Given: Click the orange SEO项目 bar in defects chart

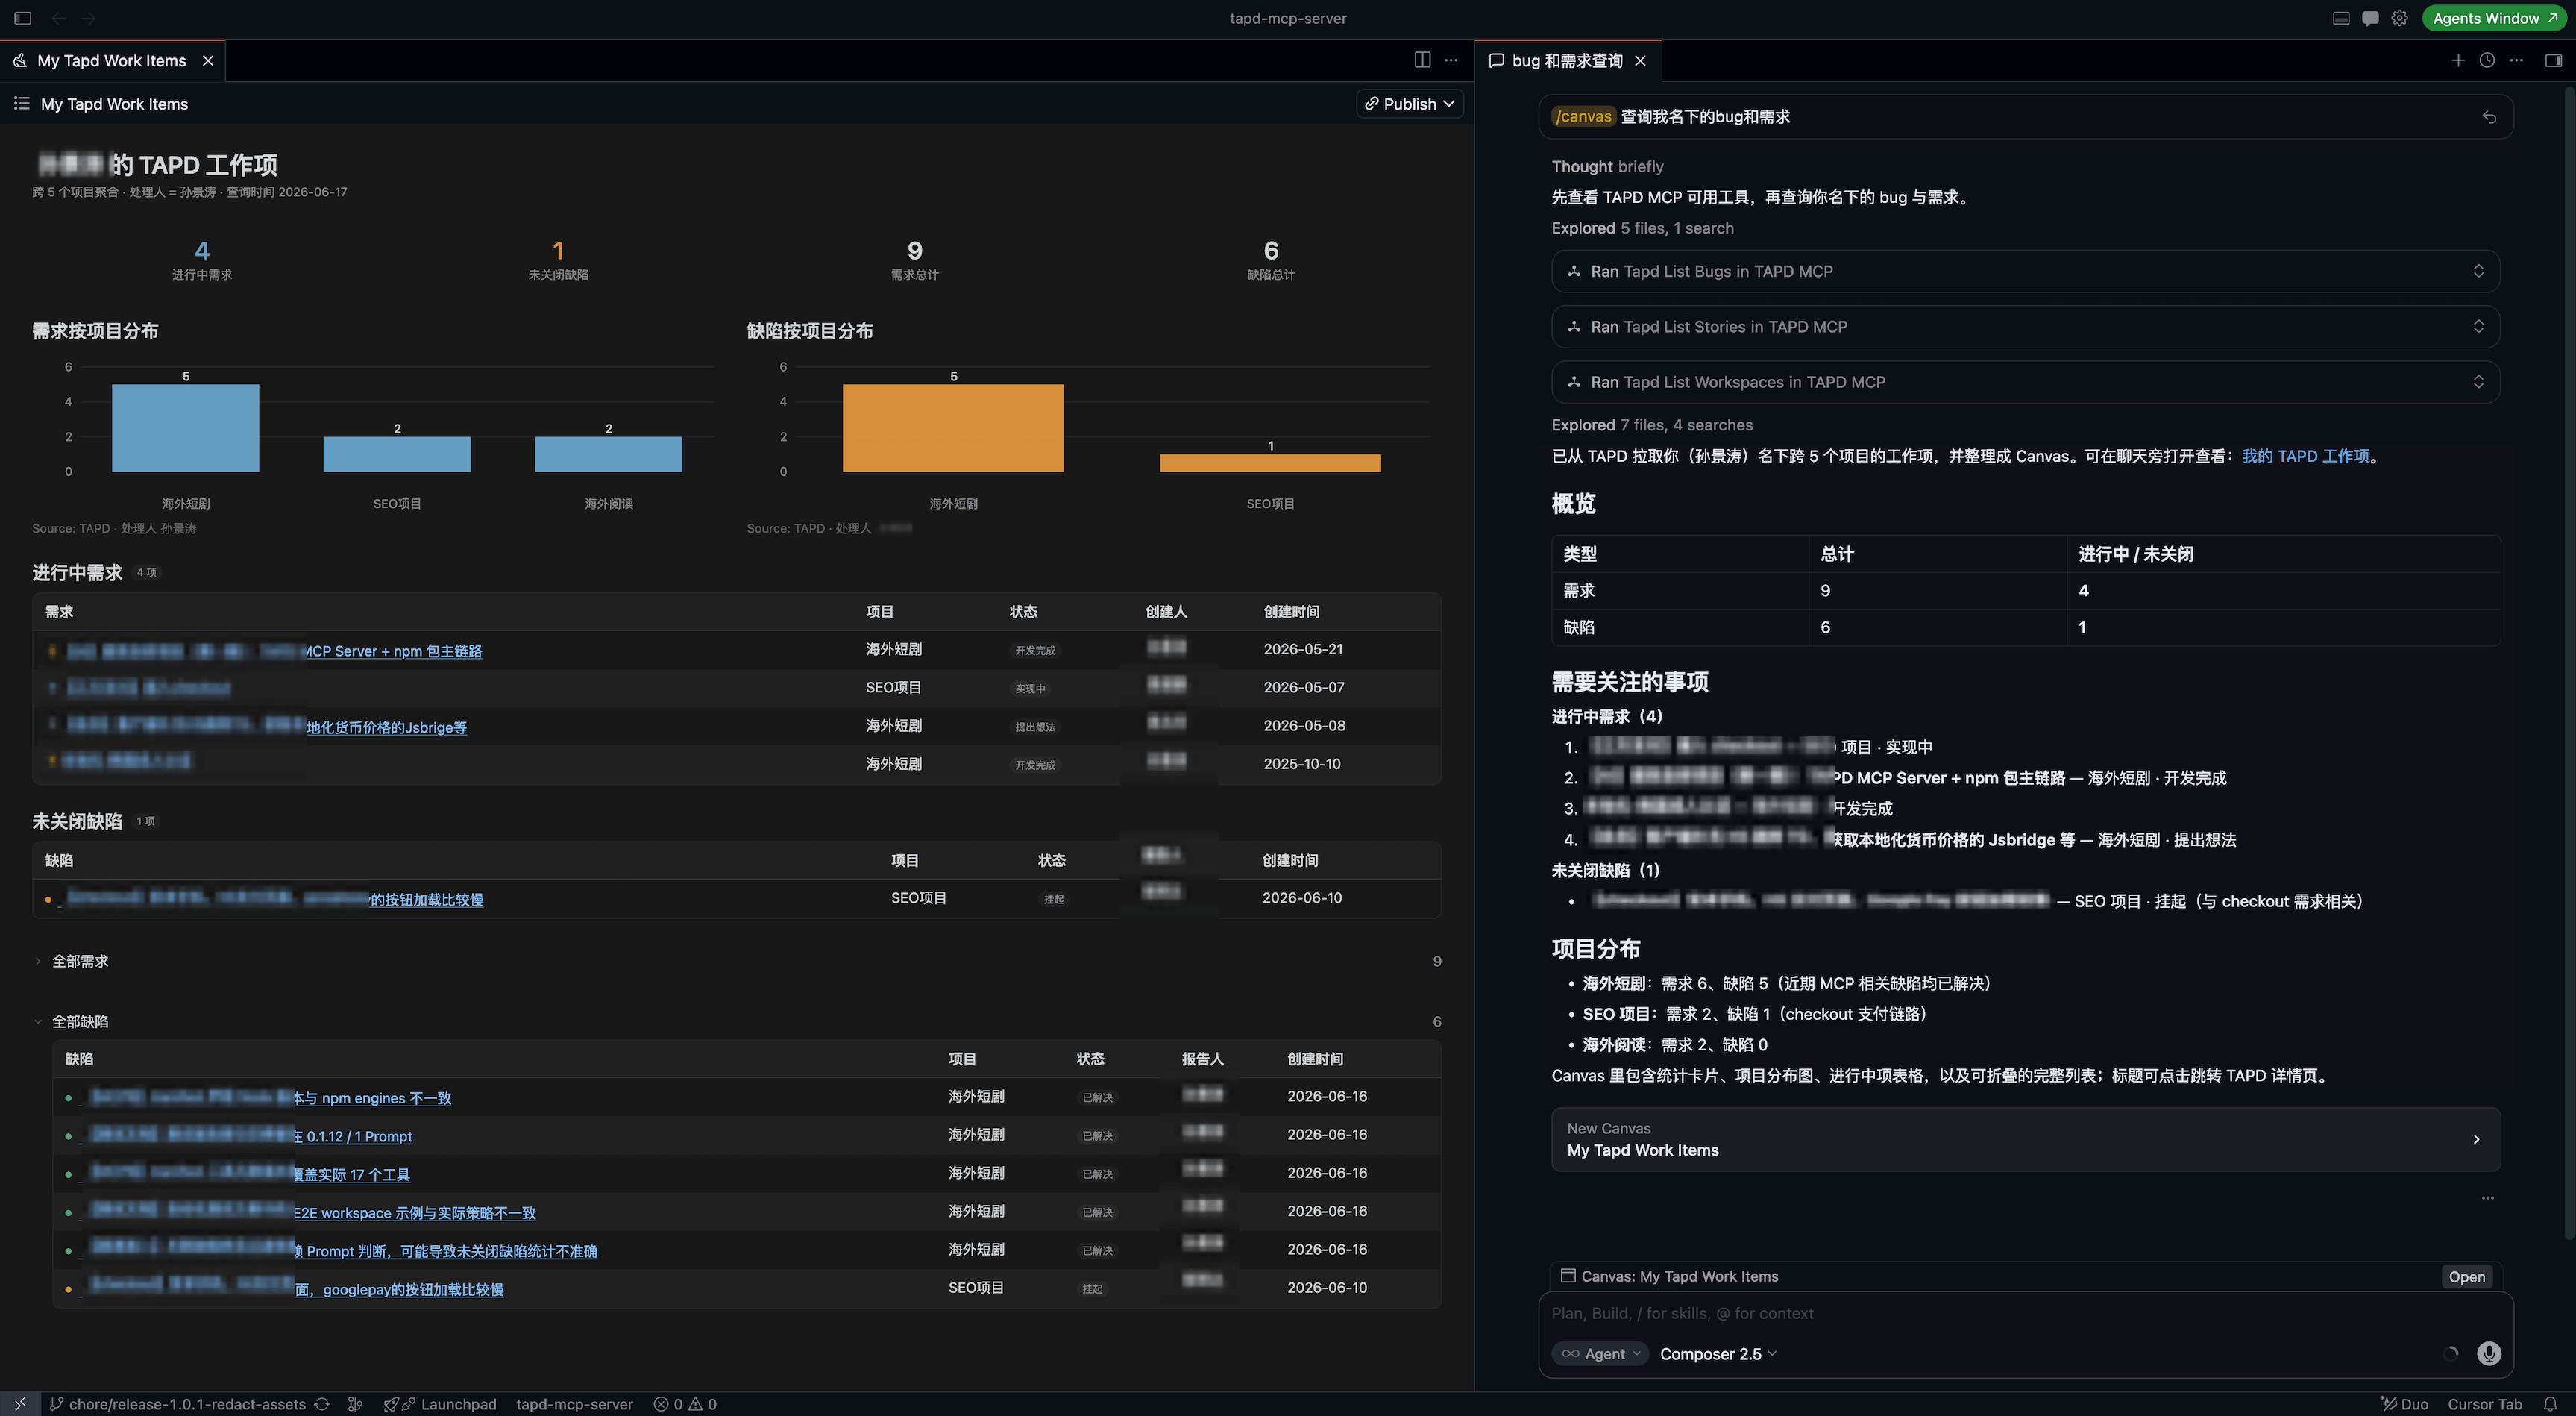Looking at the screenshot, I should (1270, 463).
